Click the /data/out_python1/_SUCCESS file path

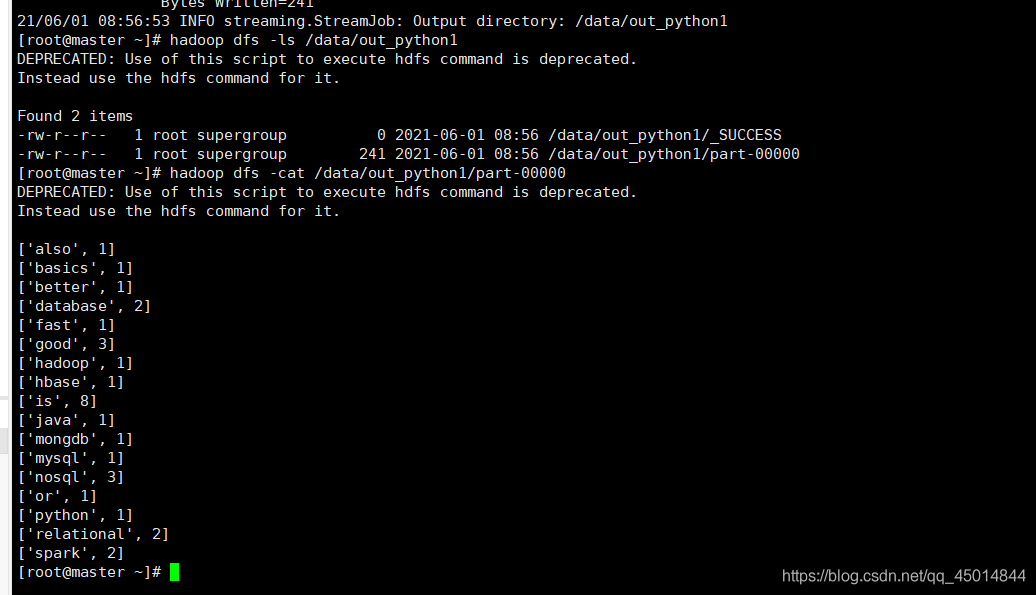point(665,135)
